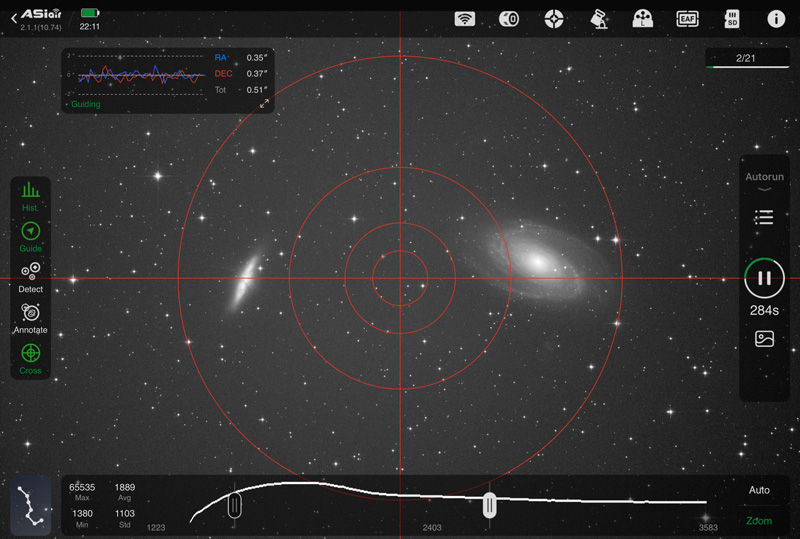Open telescope mount settings icon
Image resolution: width=800 pixels, height=539 pixels.
599,19
